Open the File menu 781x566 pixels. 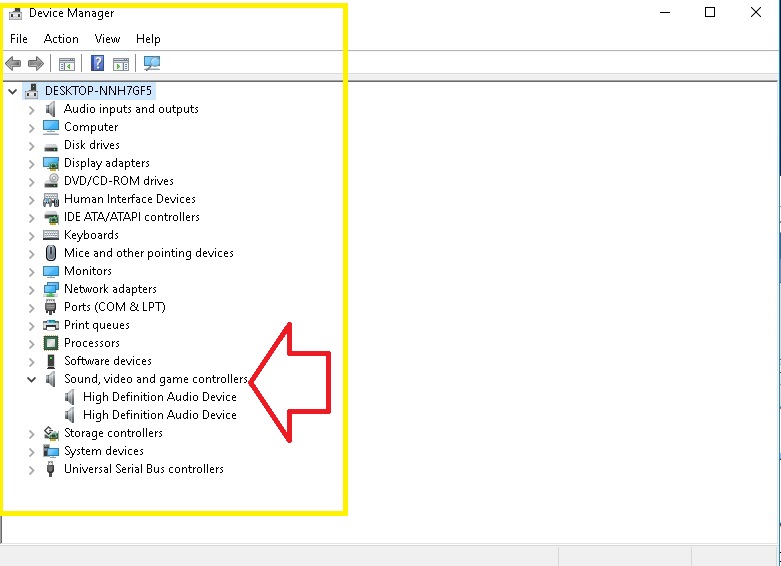point(19,39)
